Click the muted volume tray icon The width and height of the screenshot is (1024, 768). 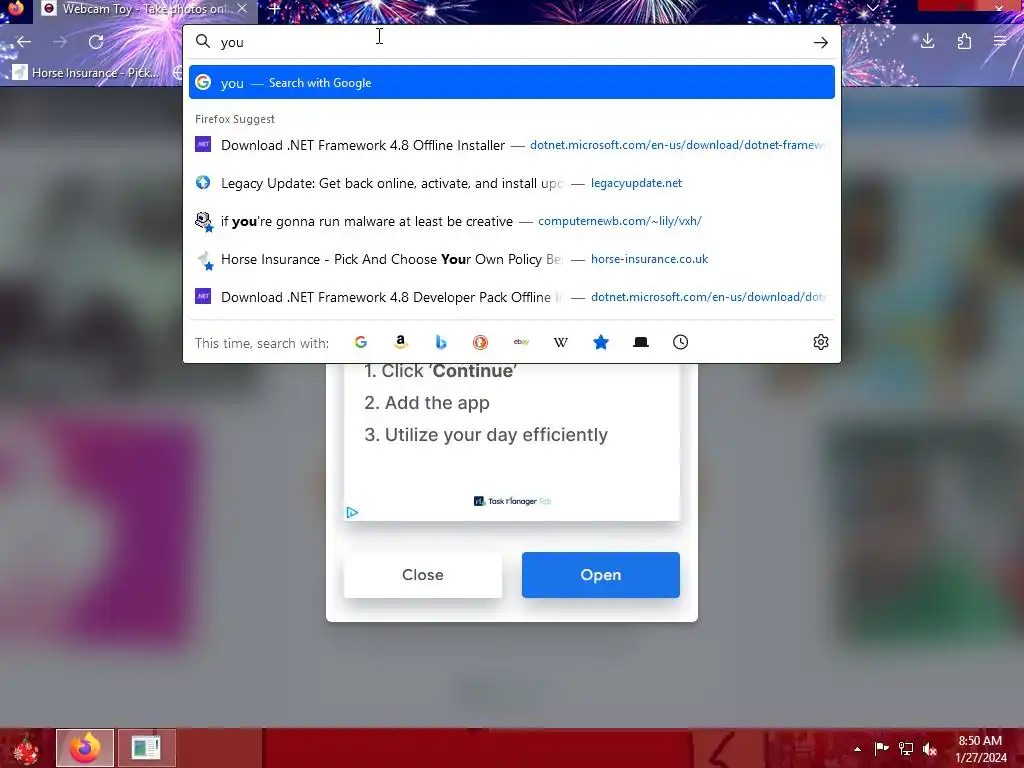(x=930, y=749)
